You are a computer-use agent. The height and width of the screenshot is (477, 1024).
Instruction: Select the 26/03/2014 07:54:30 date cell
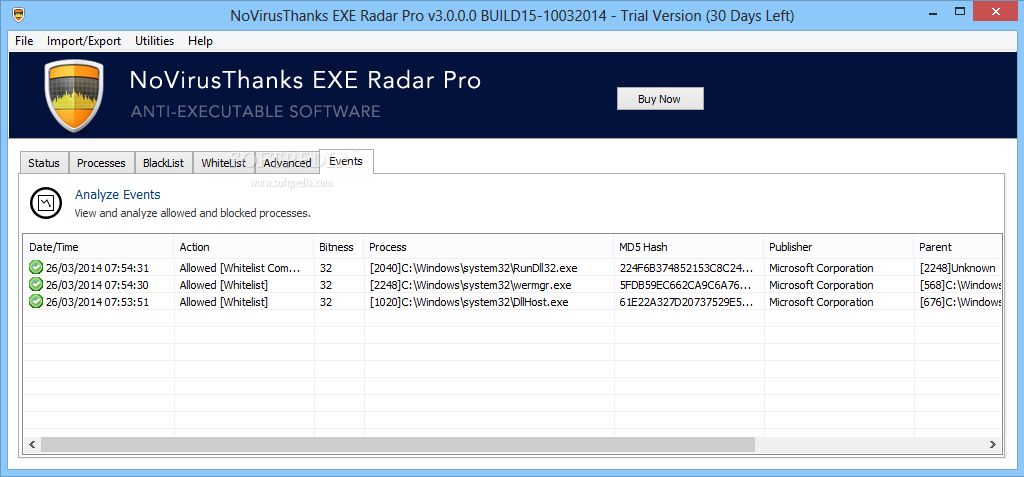pyautogui.click(x=97, y=285)
